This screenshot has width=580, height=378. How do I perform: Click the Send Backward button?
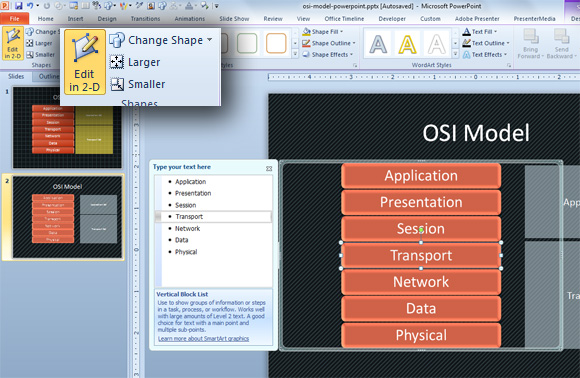[562, 44]
